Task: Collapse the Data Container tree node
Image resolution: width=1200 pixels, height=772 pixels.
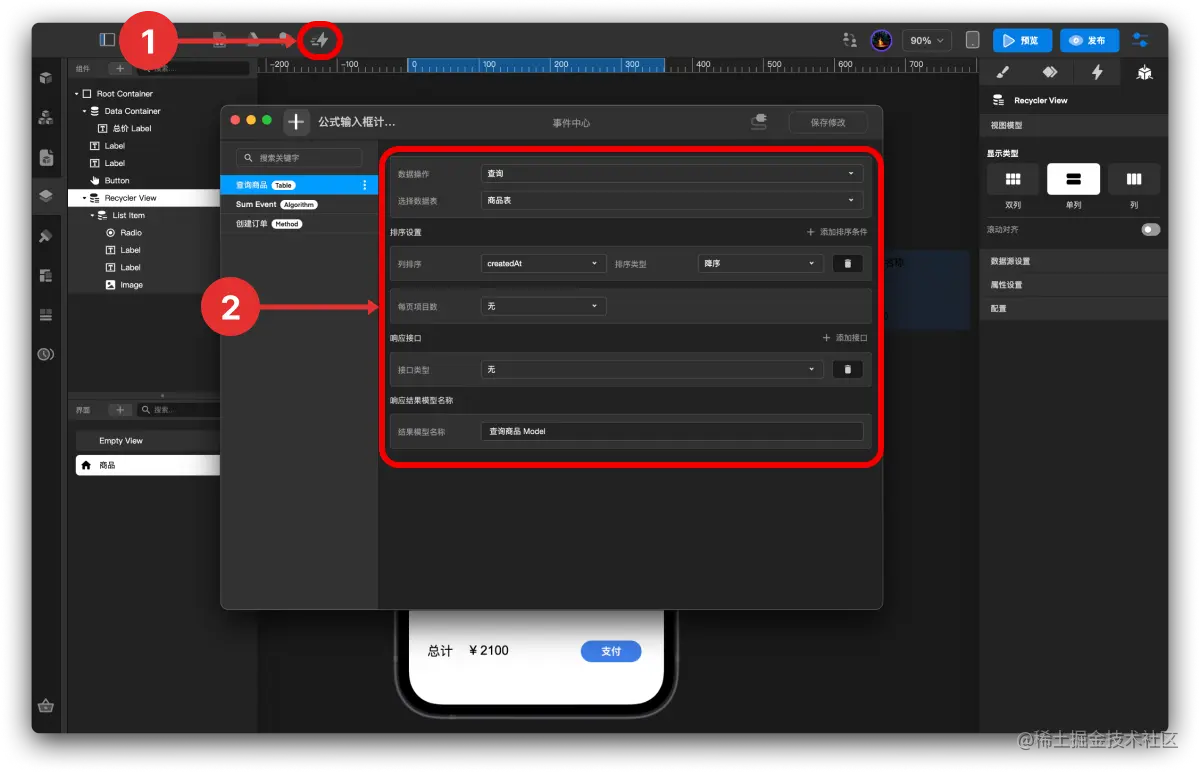Action: coord(85,111)
